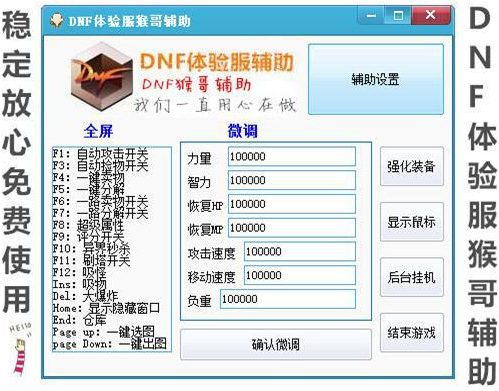
Task: Click the 'DNF体验服辅助' orange banner text
Action: point(217,62)
